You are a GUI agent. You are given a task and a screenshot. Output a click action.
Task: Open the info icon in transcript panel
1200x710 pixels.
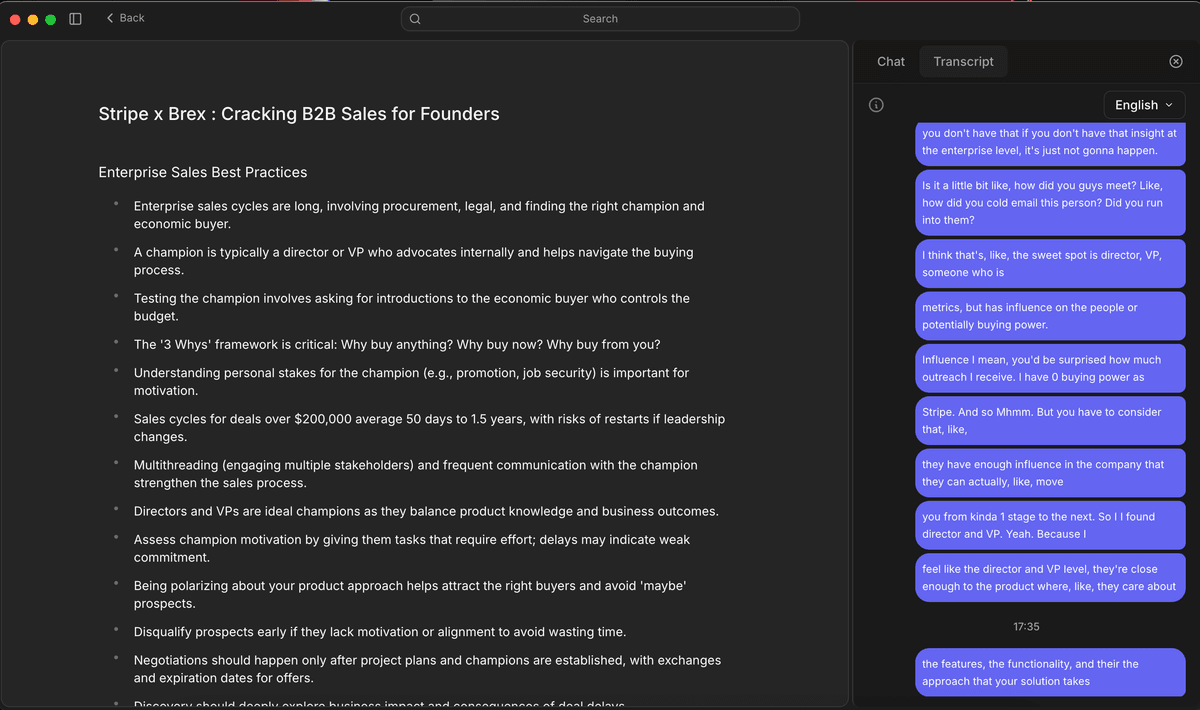(x=876, y=105)
